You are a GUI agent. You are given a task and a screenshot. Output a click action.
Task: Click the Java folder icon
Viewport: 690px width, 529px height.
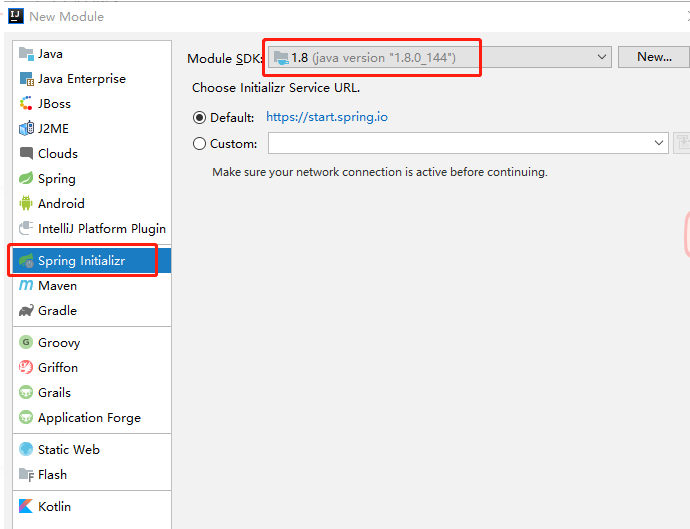pos(26,54)
